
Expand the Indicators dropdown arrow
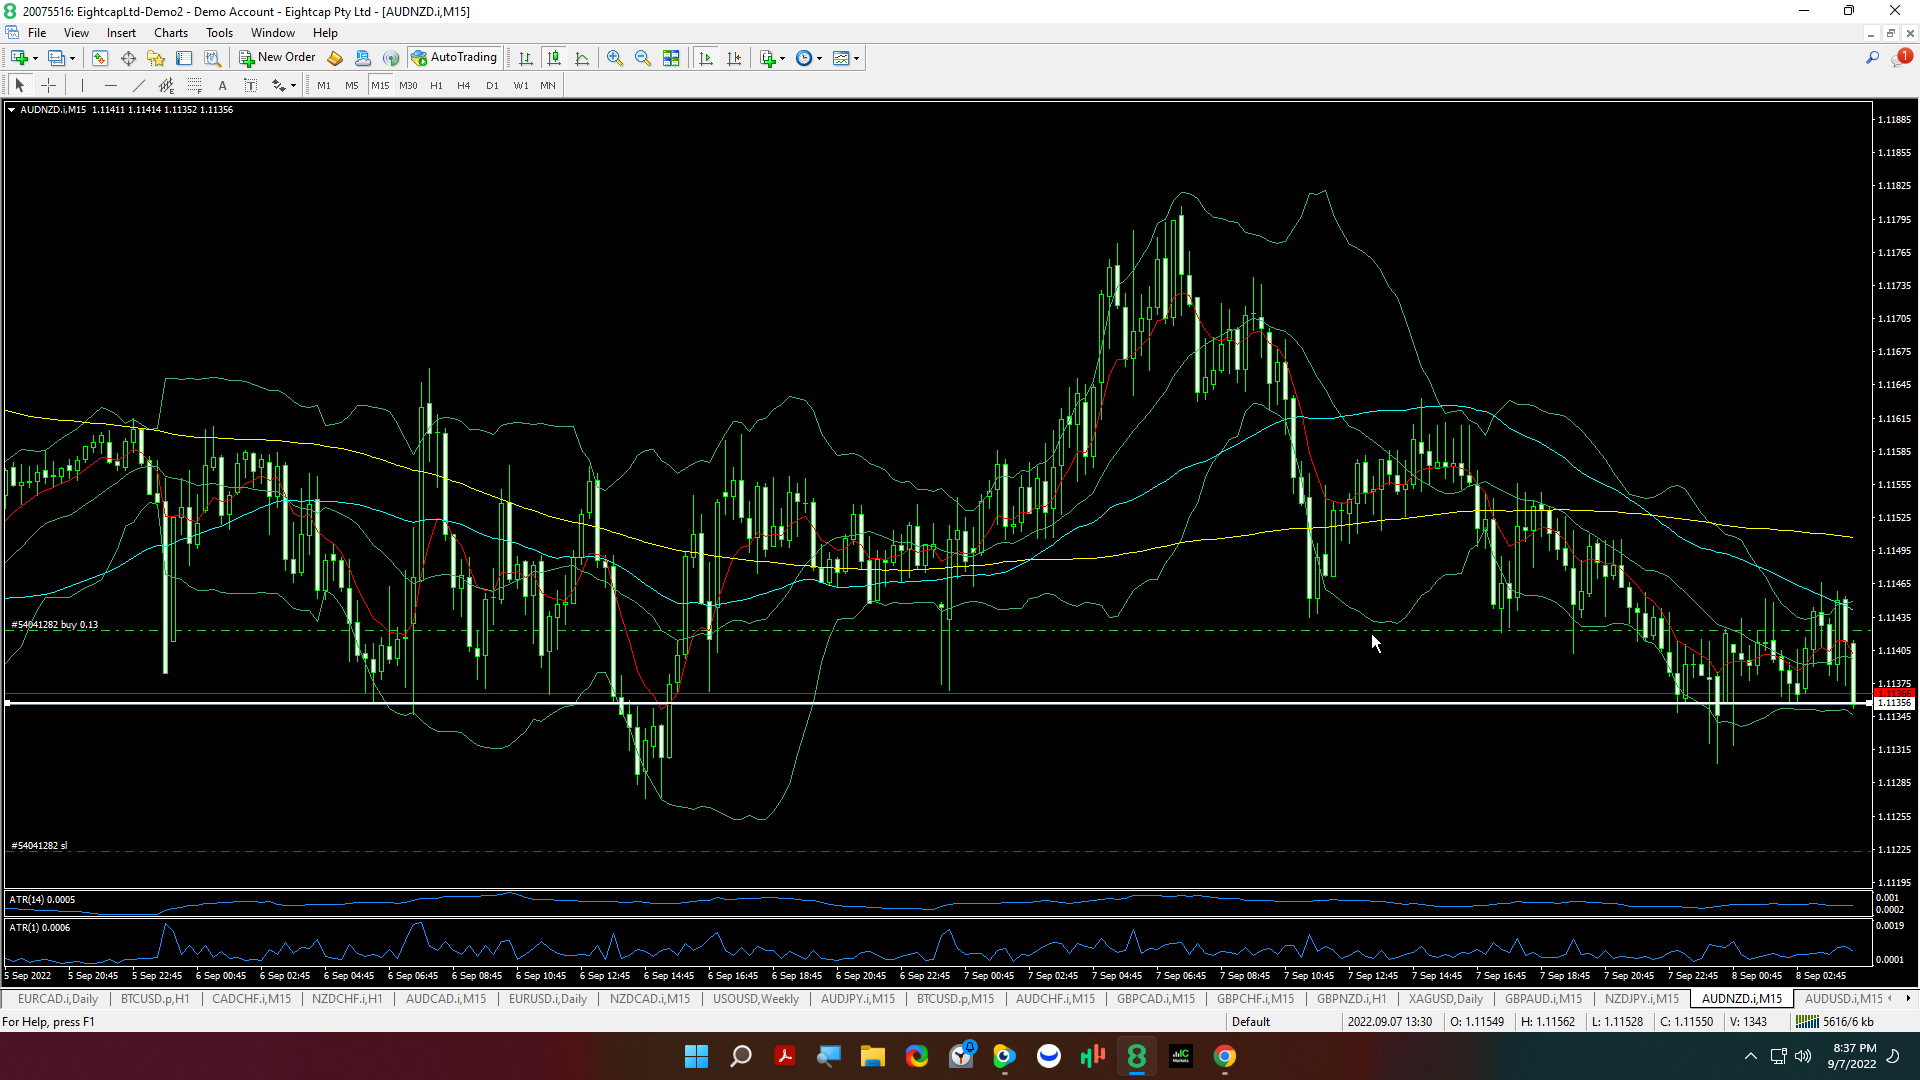[782, 59]
